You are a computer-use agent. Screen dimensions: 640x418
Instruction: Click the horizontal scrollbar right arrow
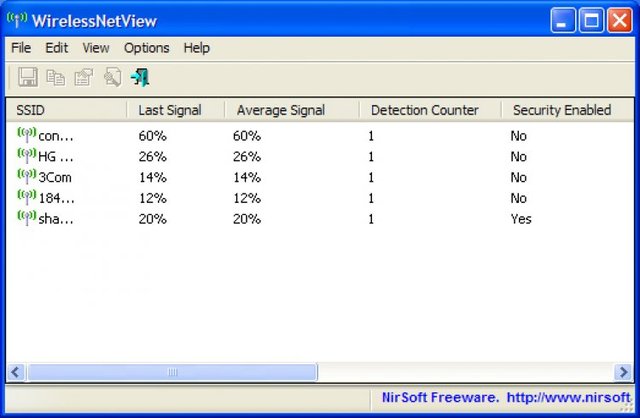tap(623, 372)
